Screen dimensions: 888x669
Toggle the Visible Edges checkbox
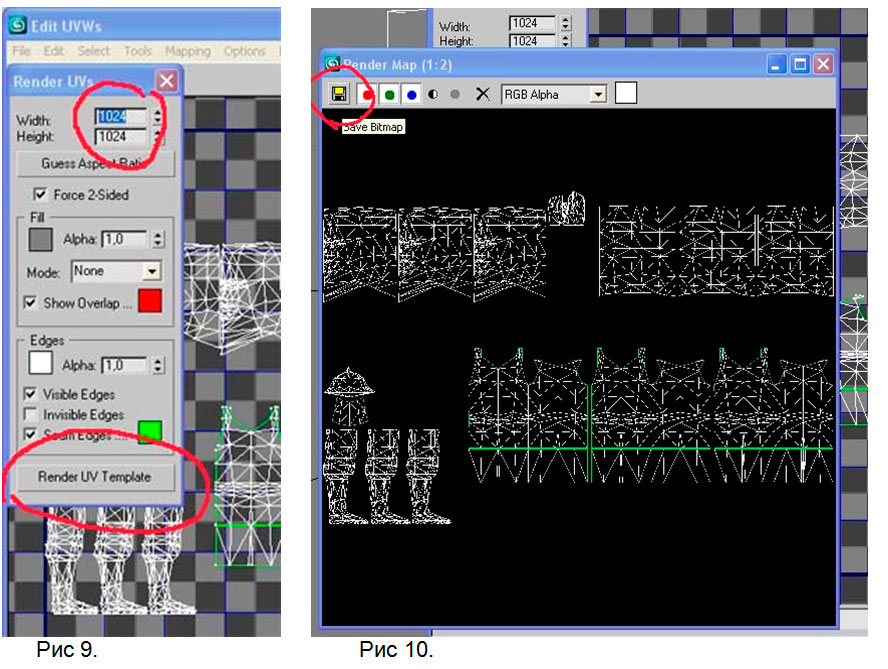click(31, 394)
